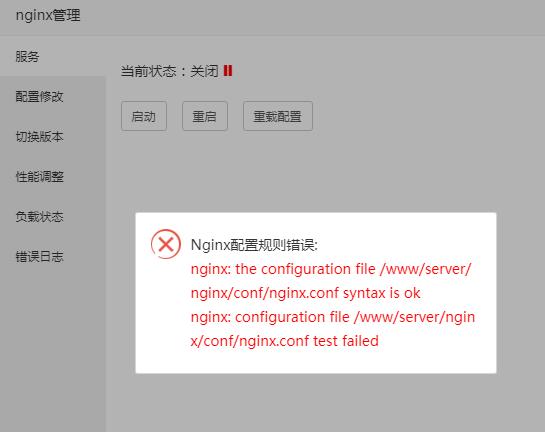
Task: Switch to the 配置修改 tab
Action: coord(52,96)
